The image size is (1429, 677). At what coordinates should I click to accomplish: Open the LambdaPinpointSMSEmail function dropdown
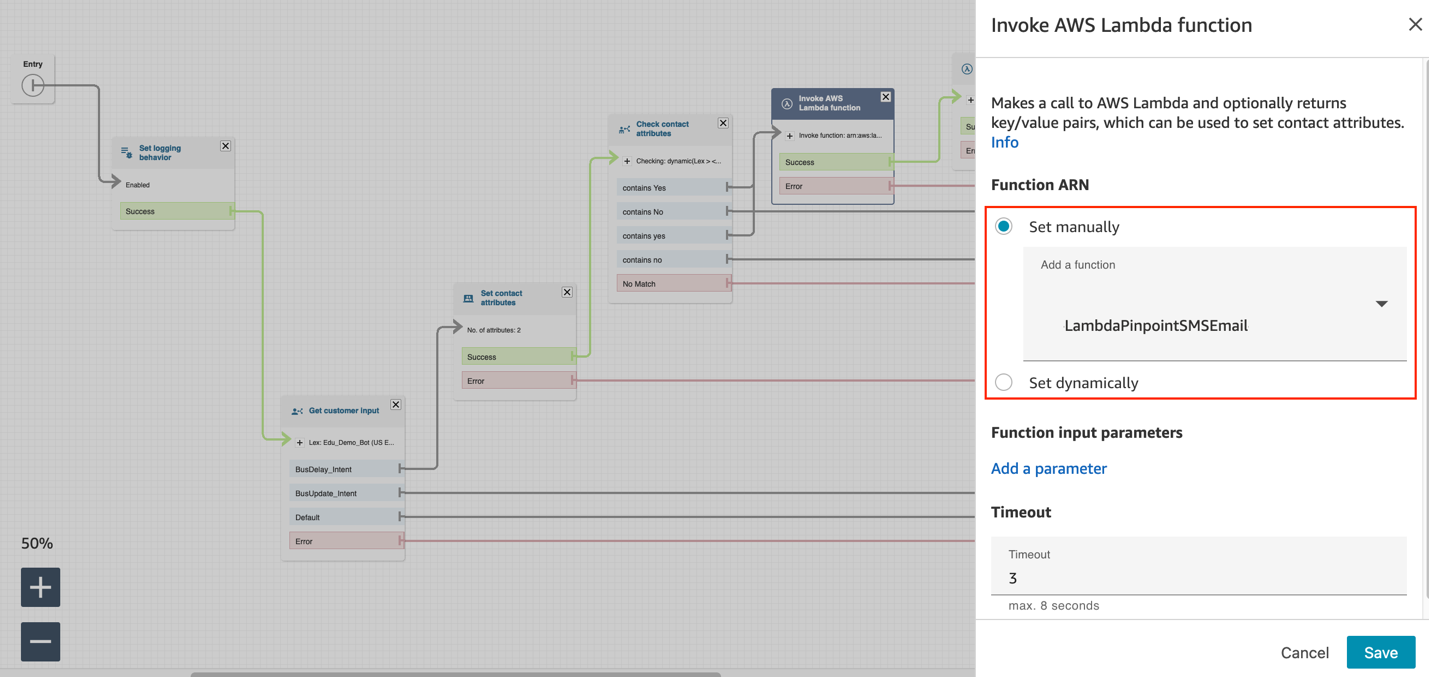[1381, 303]
